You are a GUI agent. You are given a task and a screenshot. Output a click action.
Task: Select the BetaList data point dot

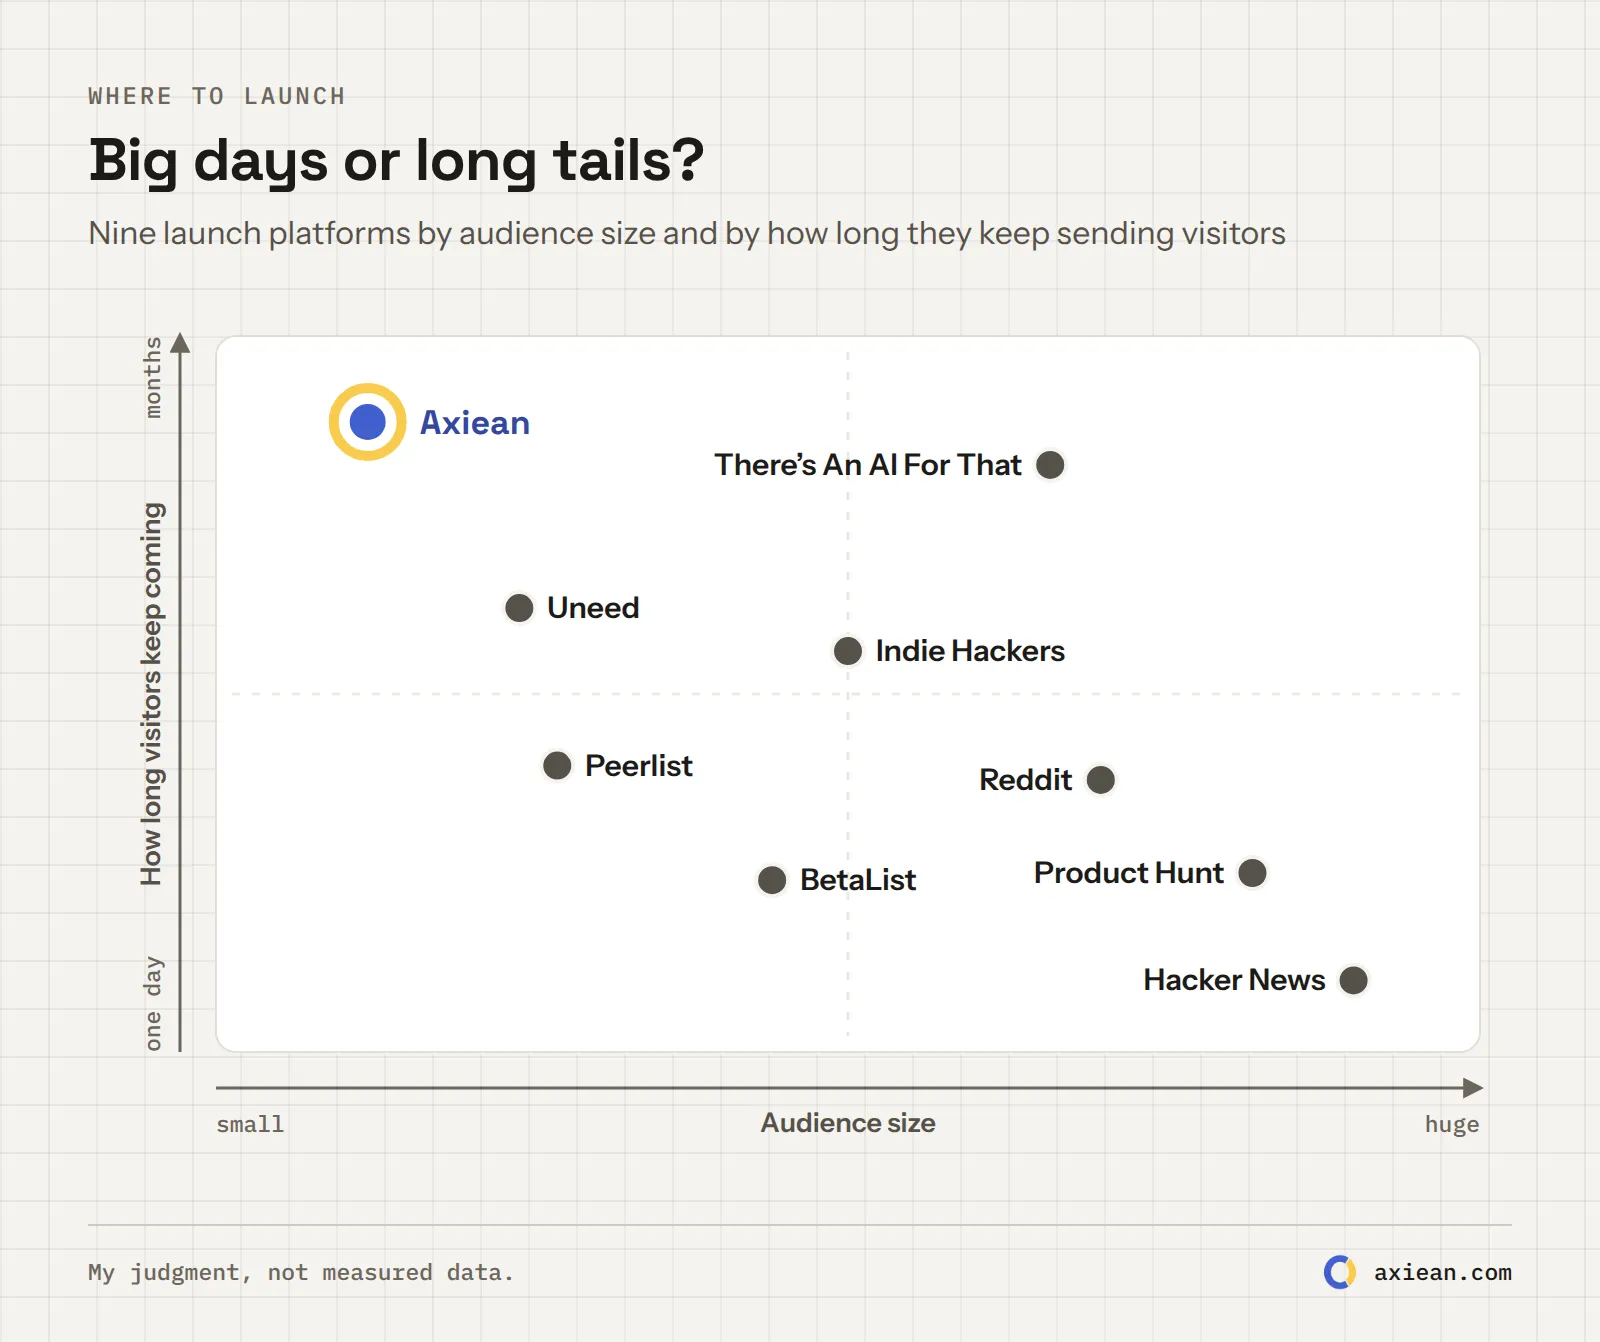point(772,880)
